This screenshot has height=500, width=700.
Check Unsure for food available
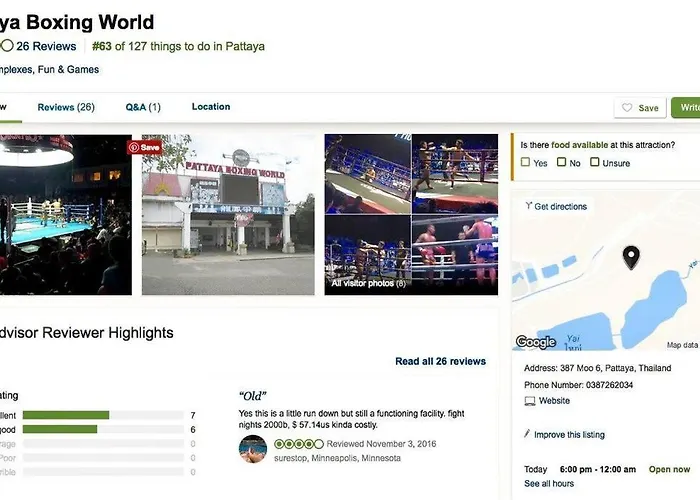[595, 162]
